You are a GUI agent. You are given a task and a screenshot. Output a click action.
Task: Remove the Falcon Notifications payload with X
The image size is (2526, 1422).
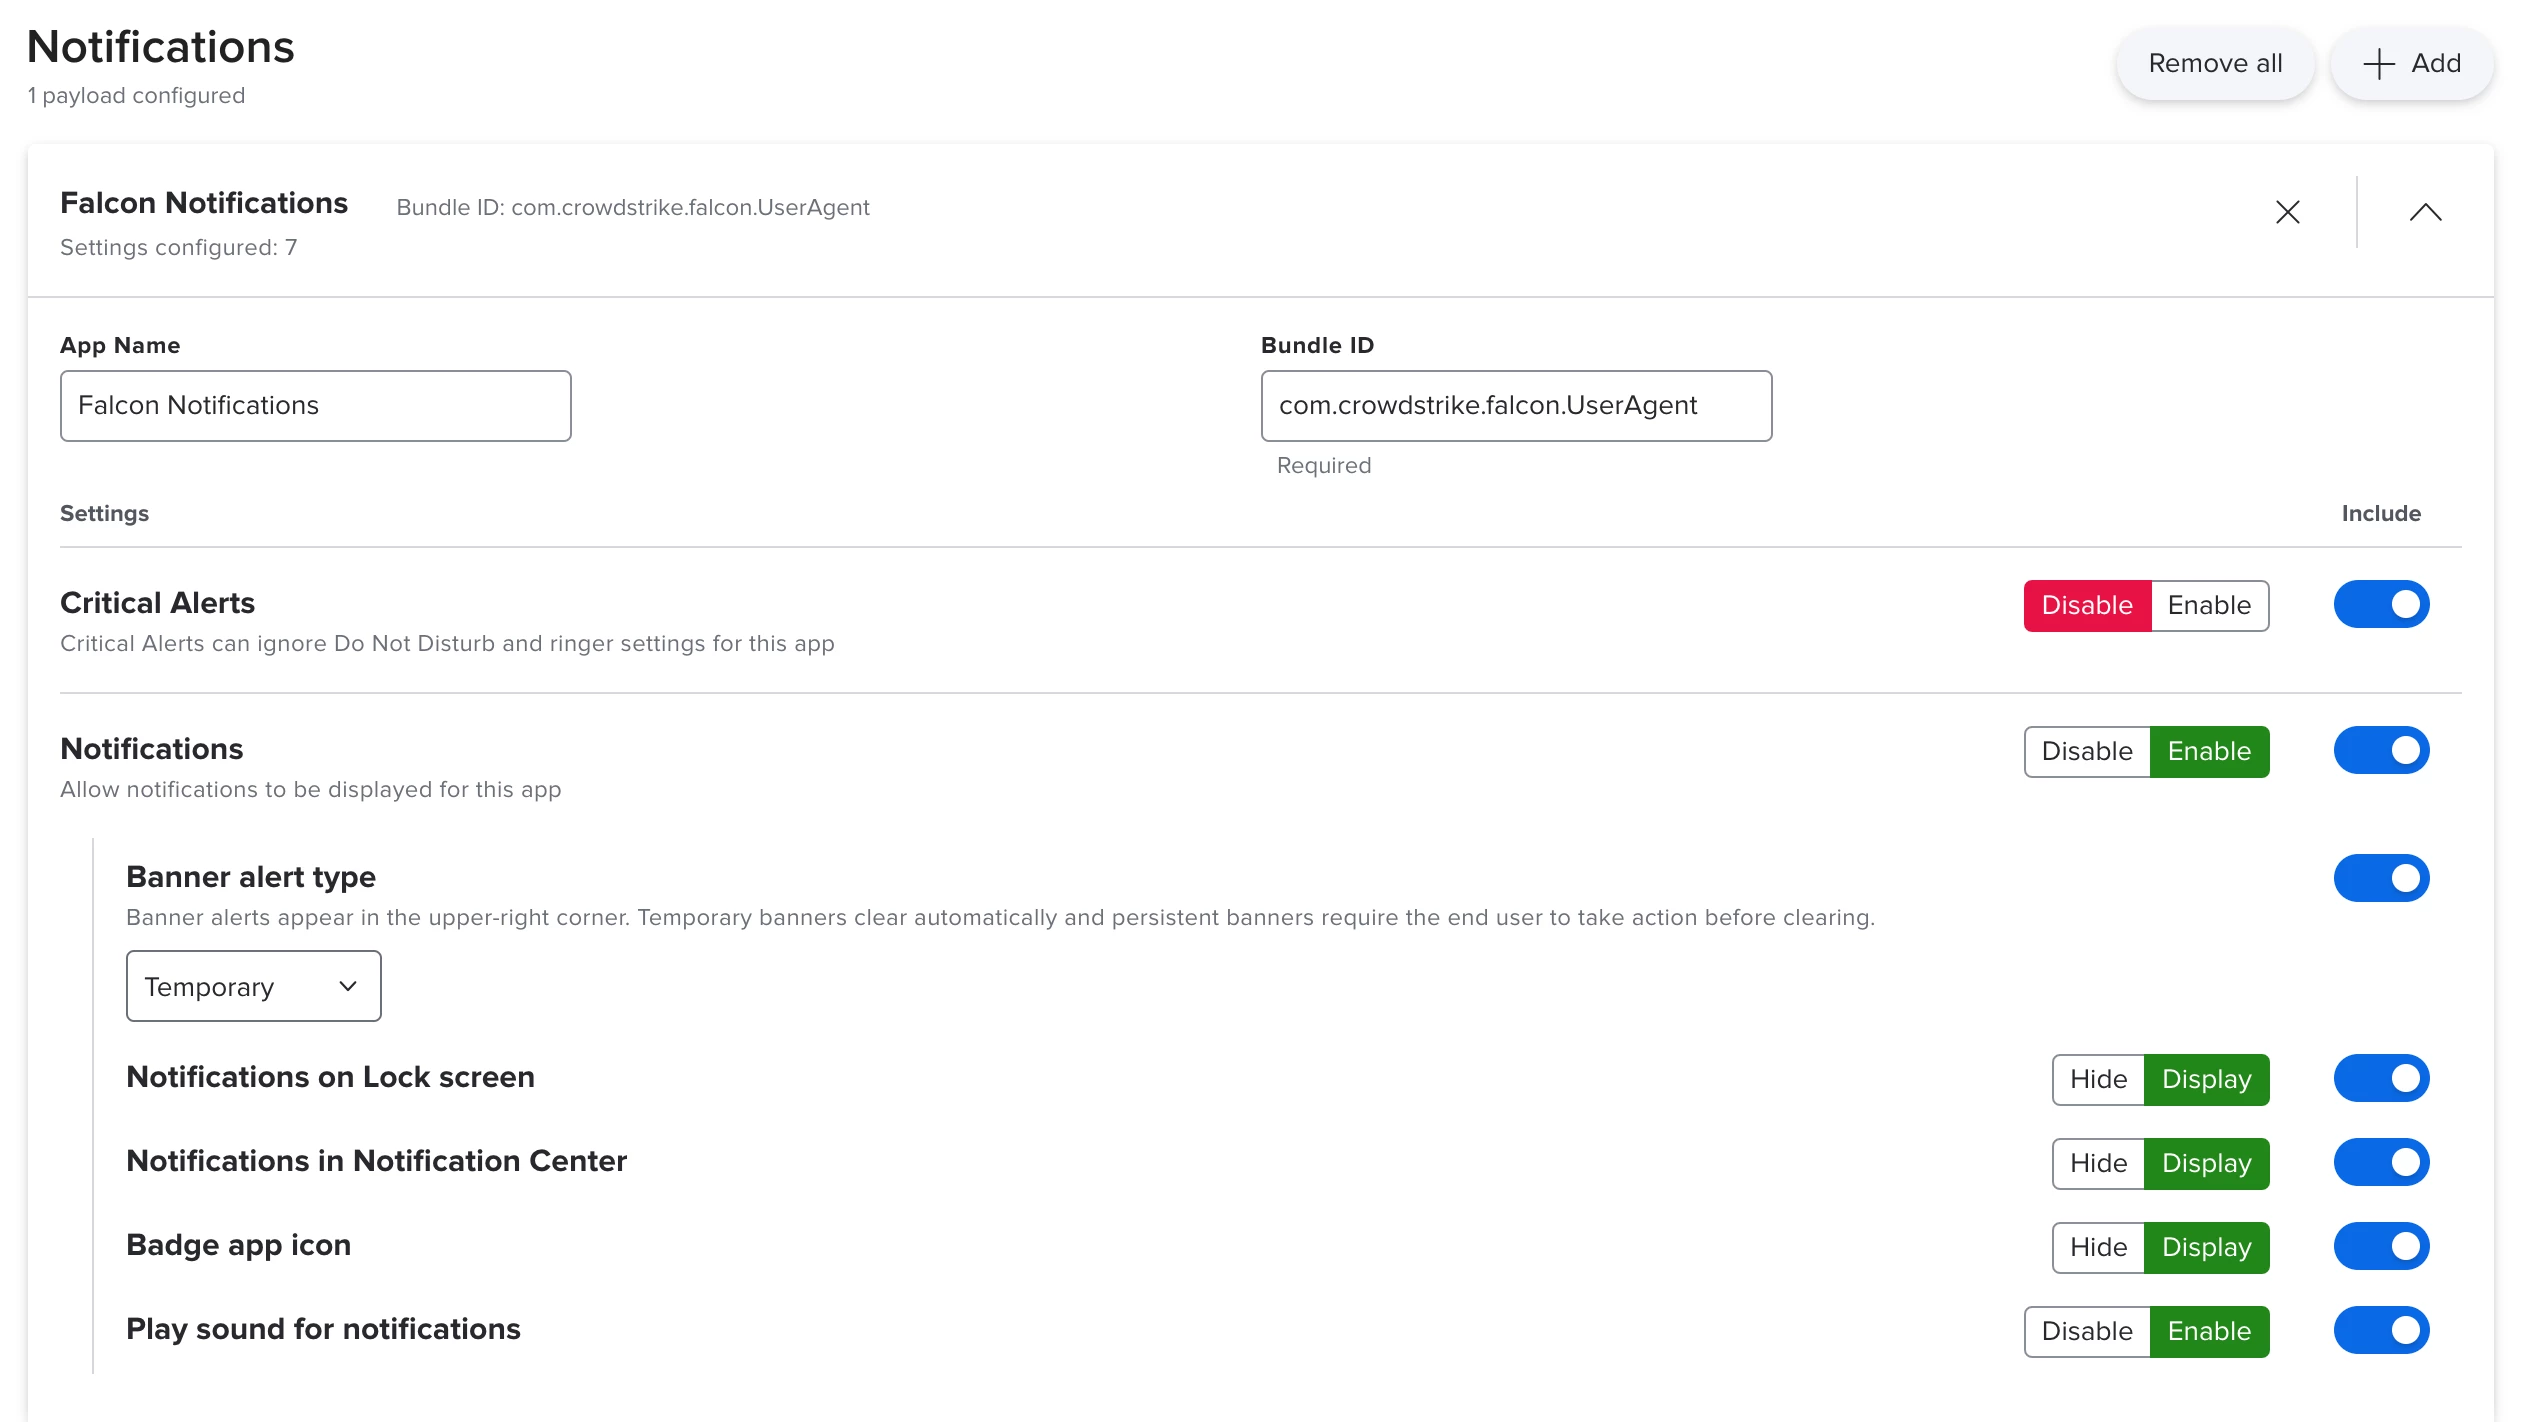[2288, 212]
